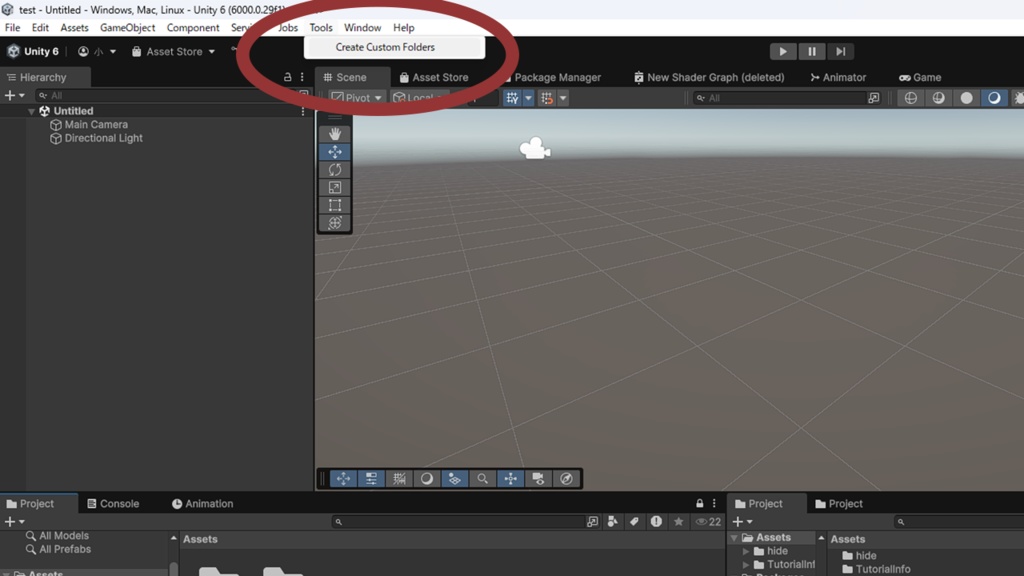Image resolution: width=1024 pixels, height=576 pixels.
Task: Toggle the Move tool in Scene overlay
Action: [335, 151]
